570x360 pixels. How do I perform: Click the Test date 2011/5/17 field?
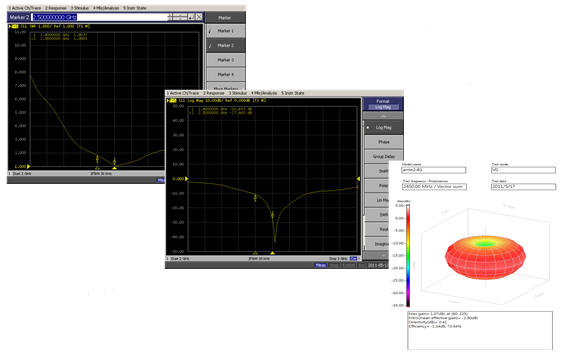[523, 187]
